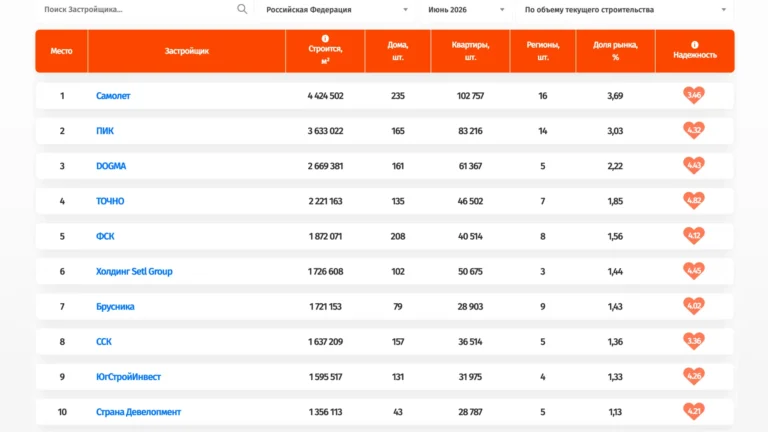The image size is (768, 432).
Task: Click ПИК reliability heart 4.32
Action: (x=694, y=130)
